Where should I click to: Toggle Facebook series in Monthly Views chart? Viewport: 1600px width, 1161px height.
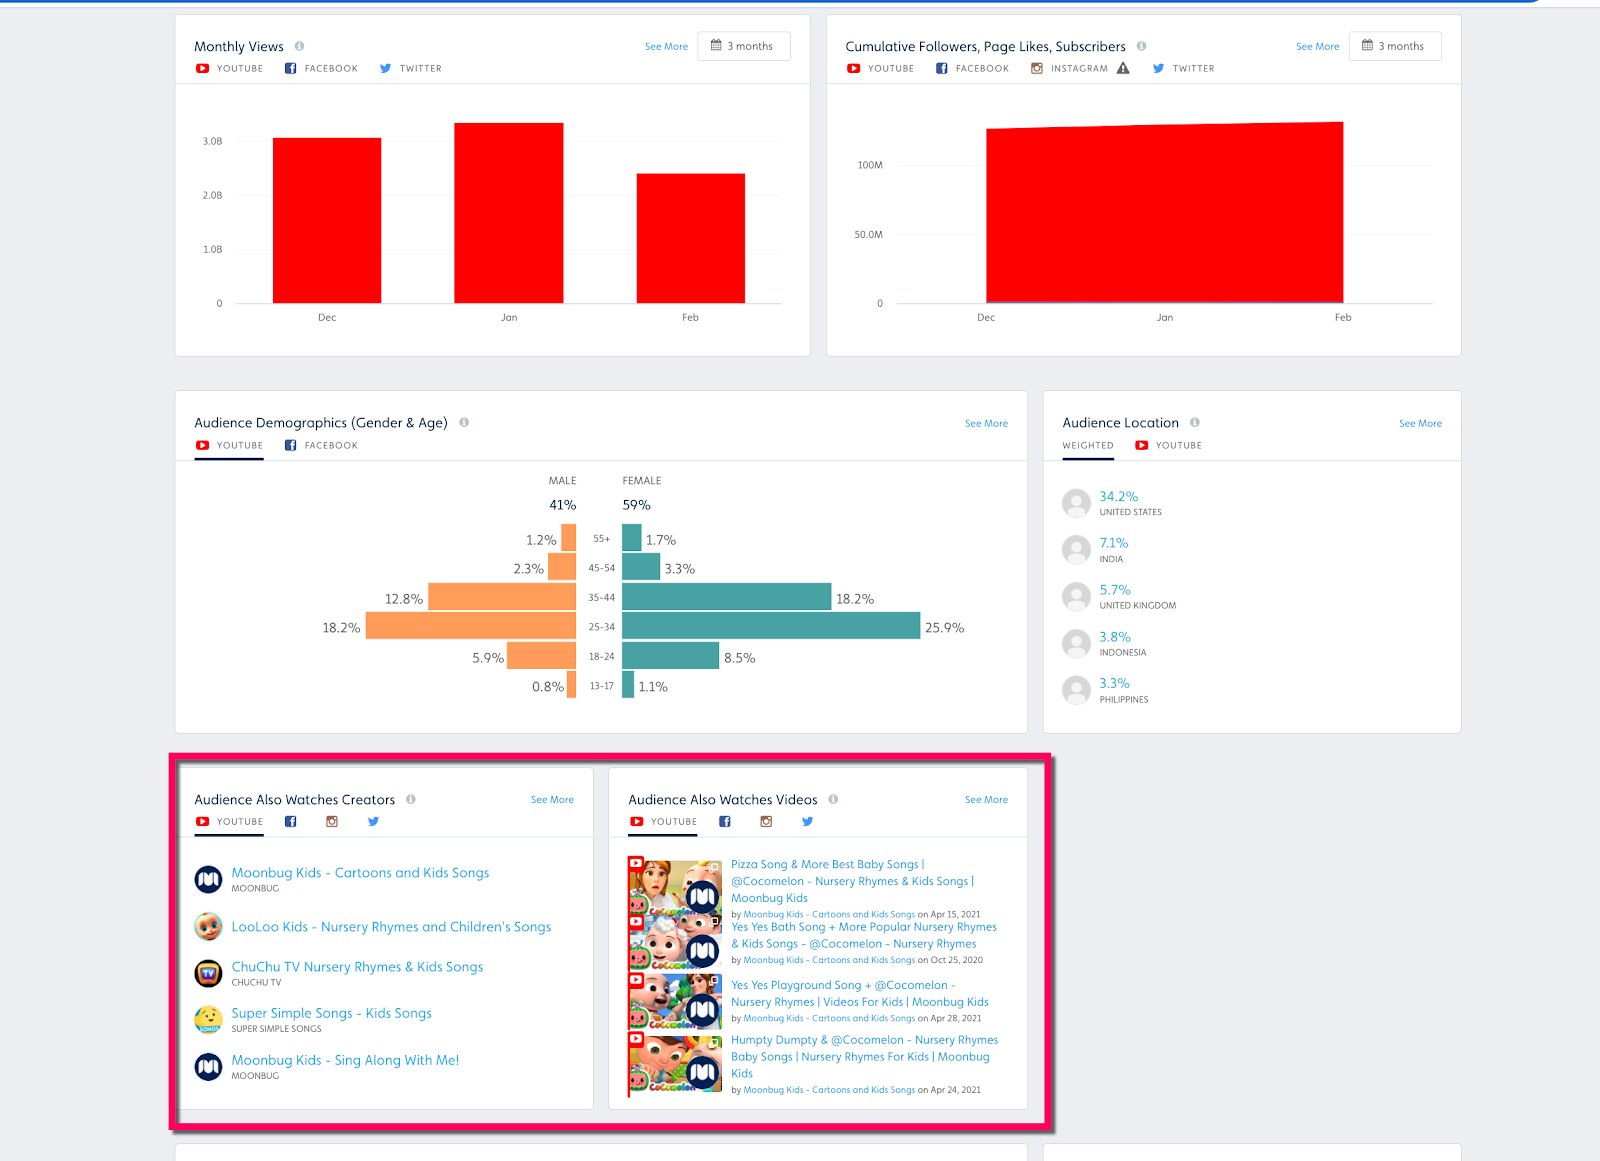click(x=321, y=69)
